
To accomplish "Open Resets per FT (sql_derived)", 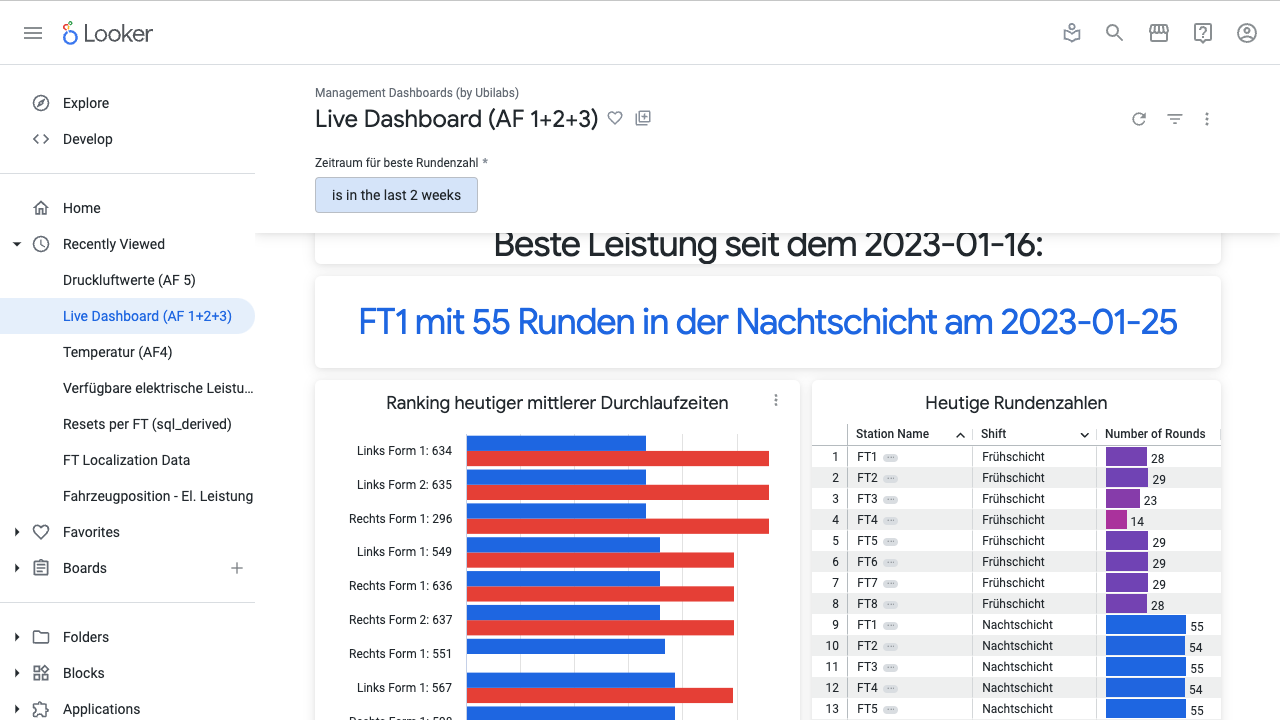I will click(147, 424).
